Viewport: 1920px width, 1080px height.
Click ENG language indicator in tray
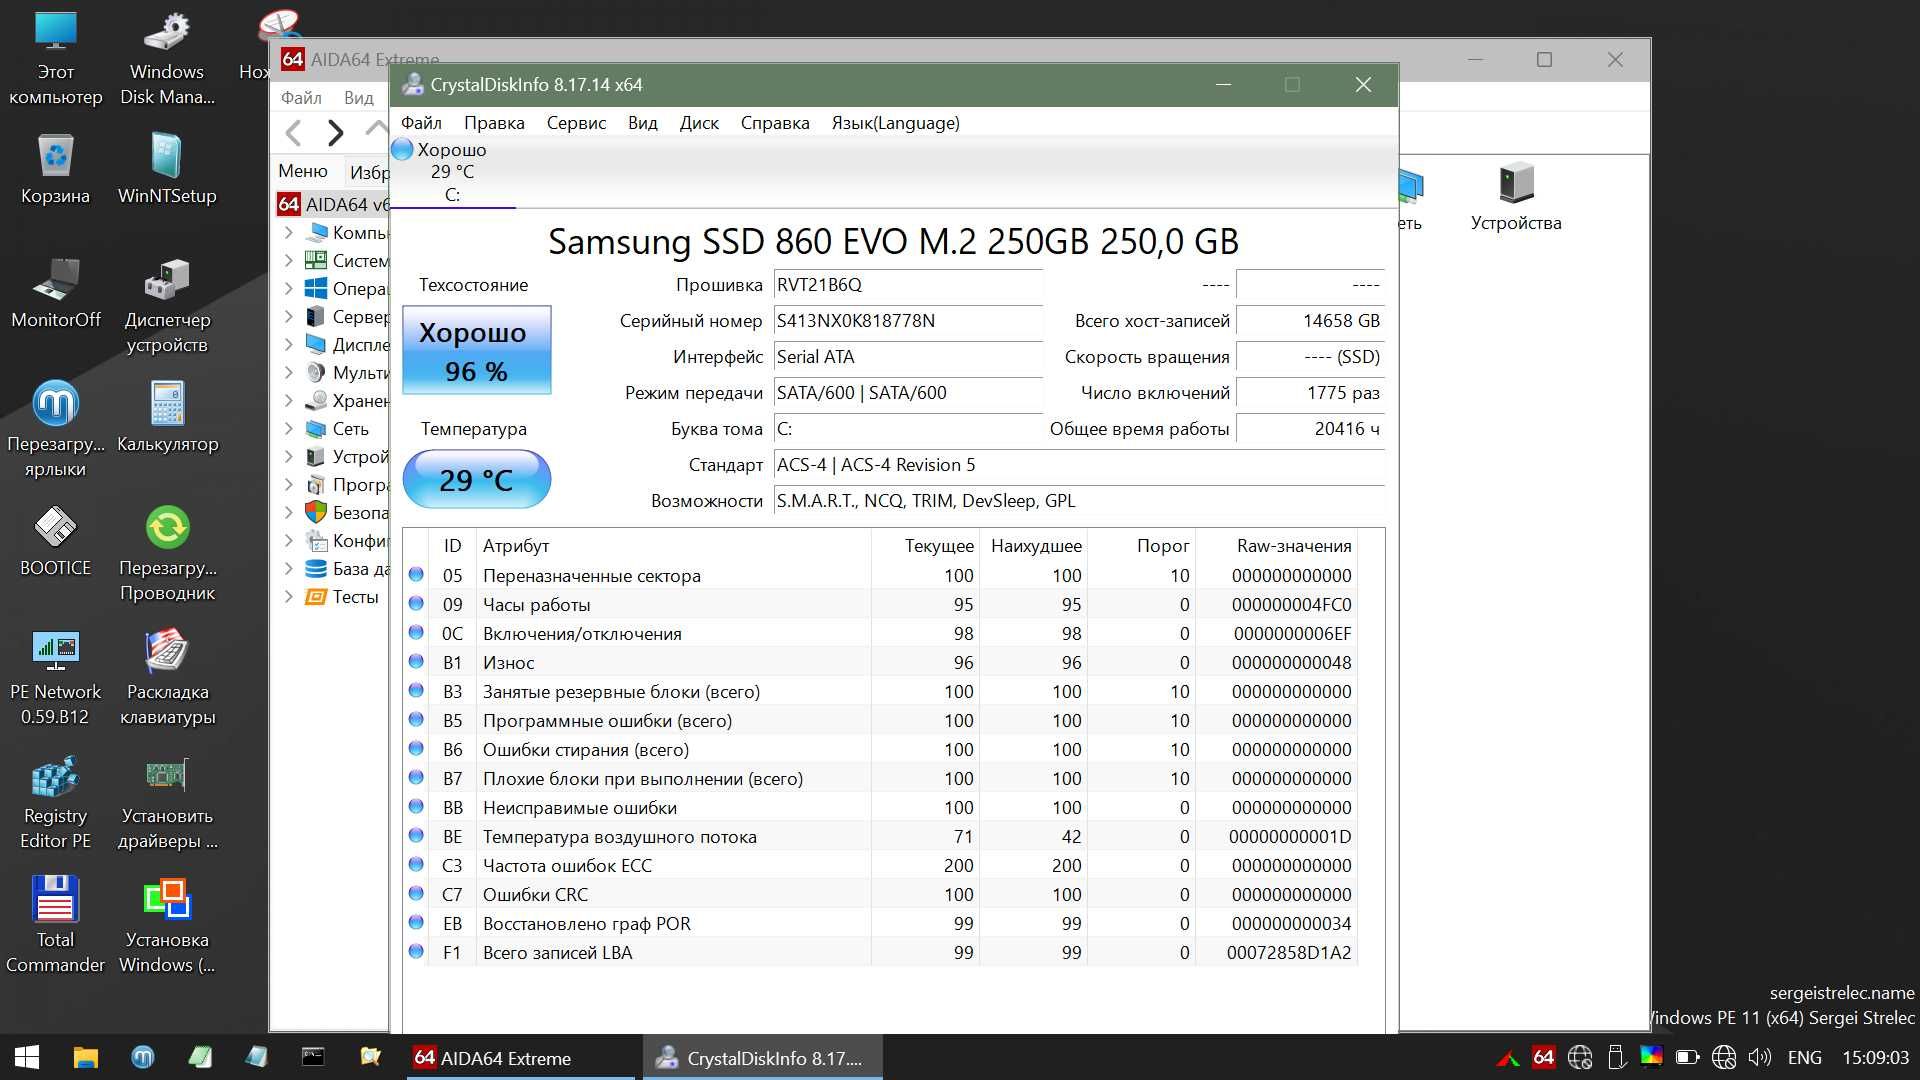point(1804,1057)
